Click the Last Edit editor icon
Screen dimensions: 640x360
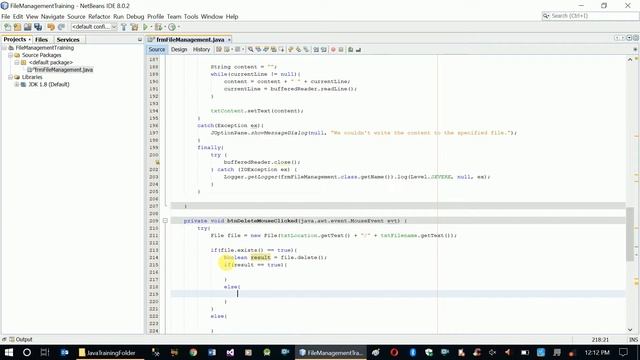pyautogui.click(x=219, y=49)
